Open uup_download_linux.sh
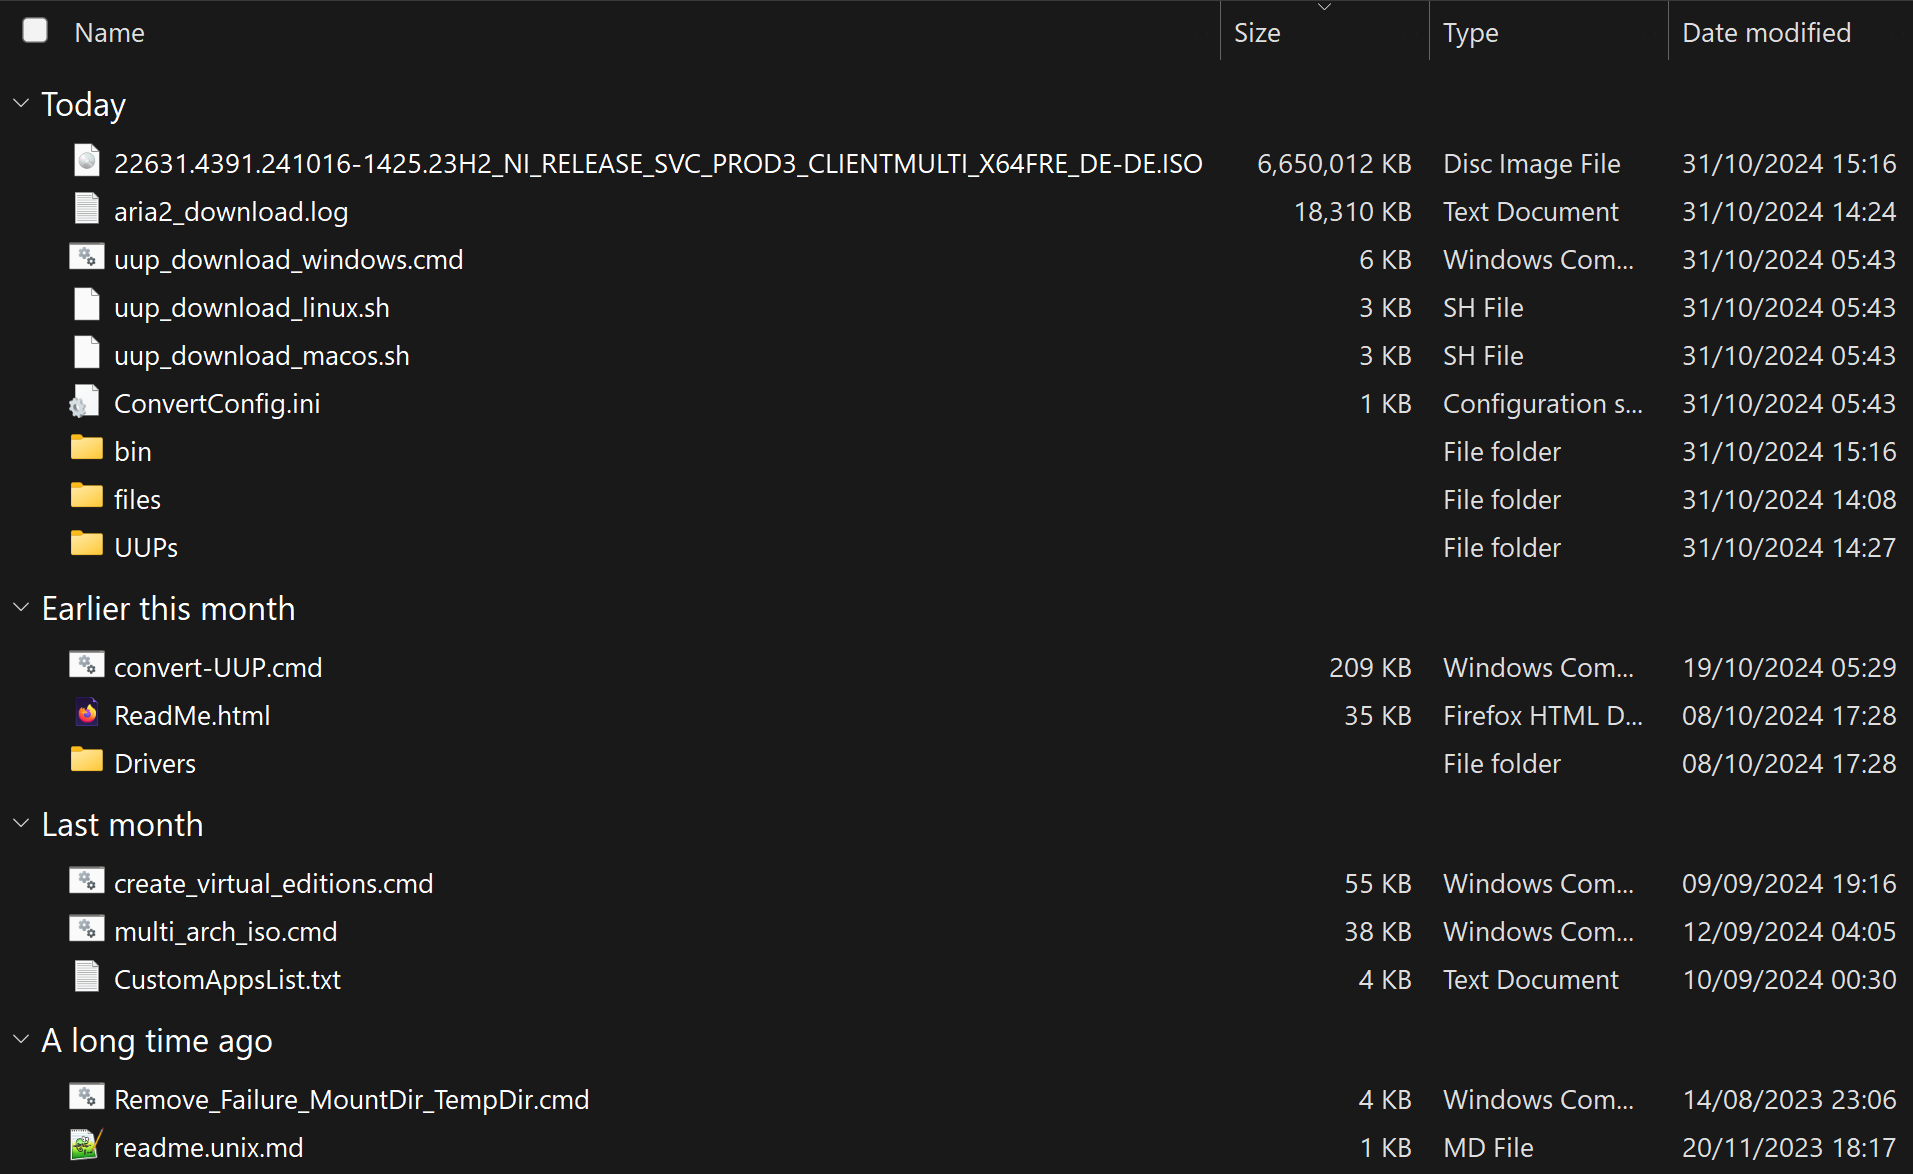This screenshot has width=1913, height=1174. pyautogui.click(x=251, y=306)
